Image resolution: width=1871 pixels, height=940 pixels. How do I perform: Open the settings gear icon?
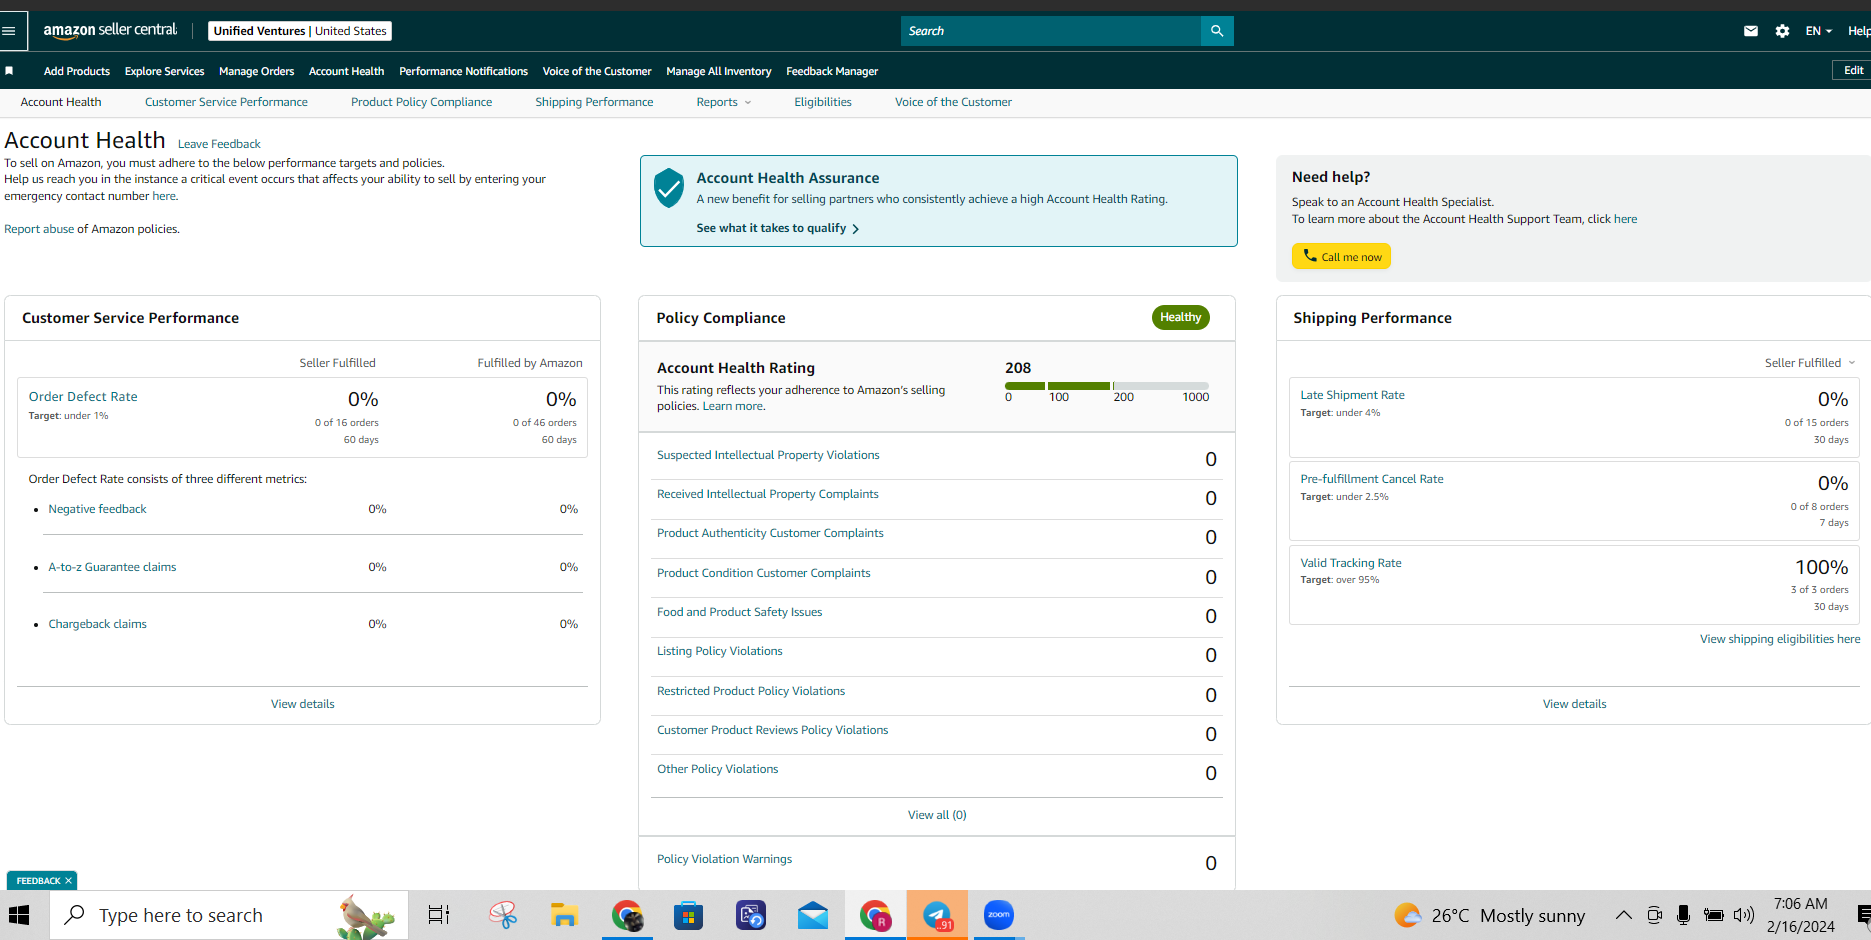1782,31
